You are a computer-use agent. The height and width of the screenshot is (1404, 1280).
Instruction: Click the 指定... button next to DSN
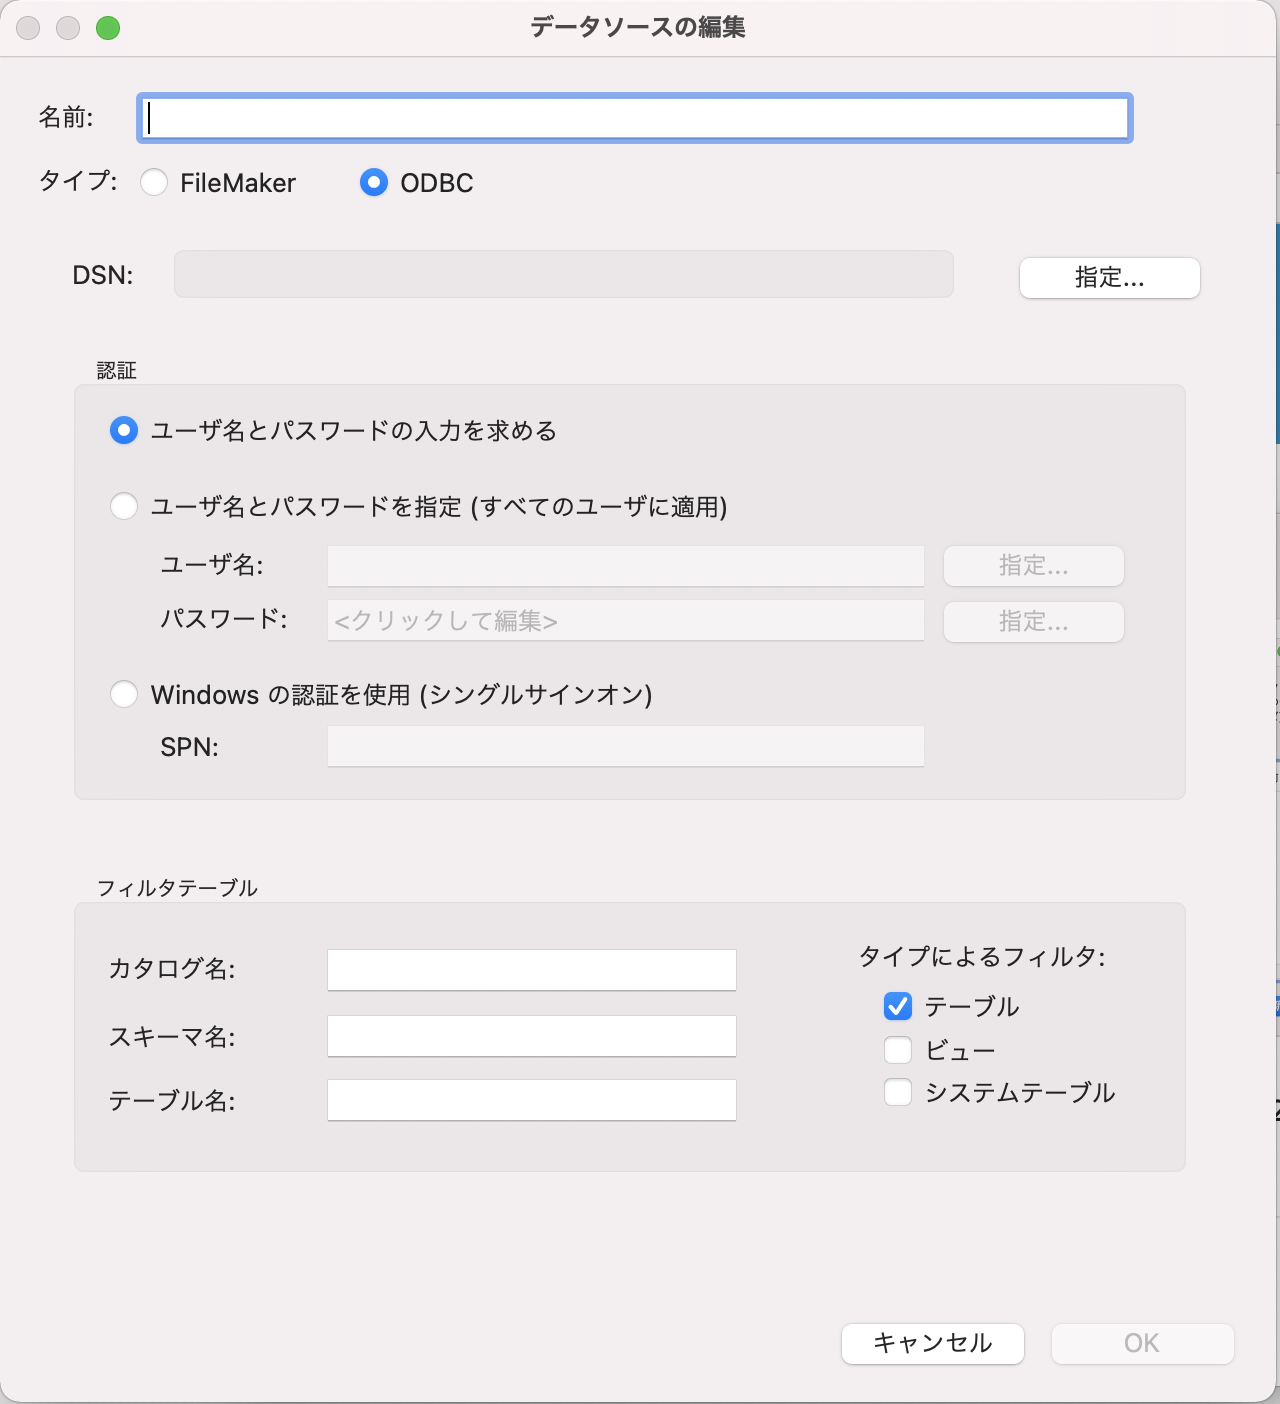point(1109,278)
